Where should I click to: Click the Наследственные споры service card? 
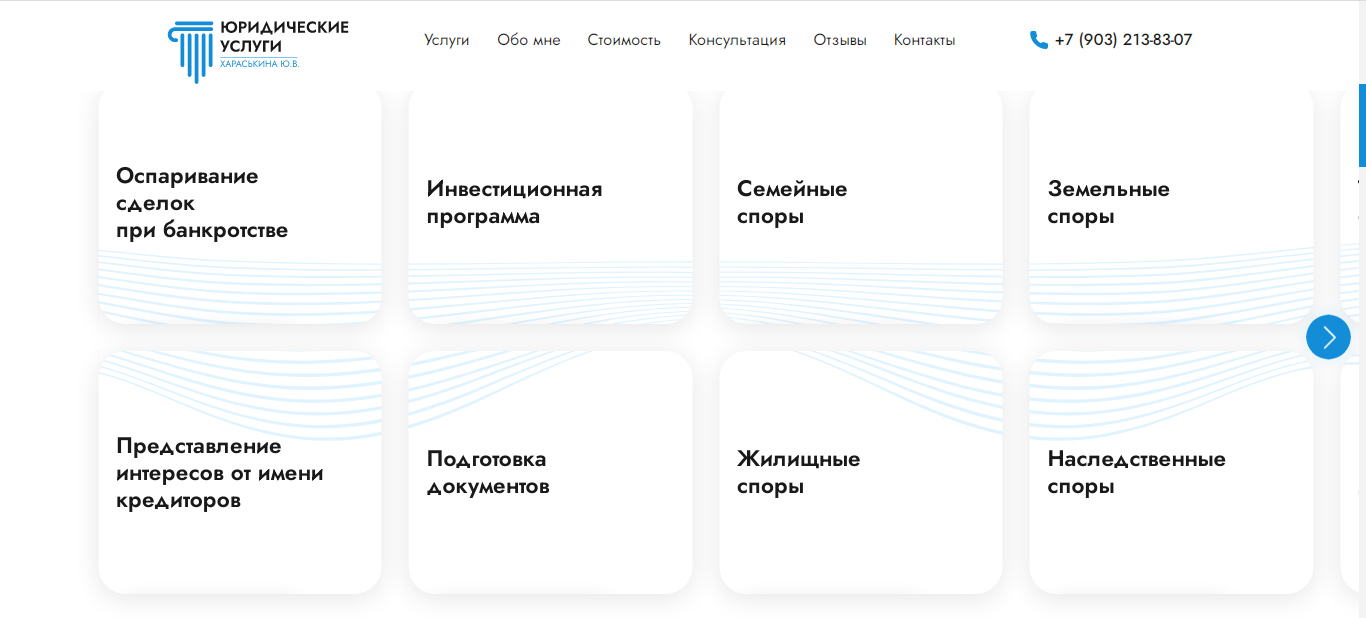tap(1171, 472)
